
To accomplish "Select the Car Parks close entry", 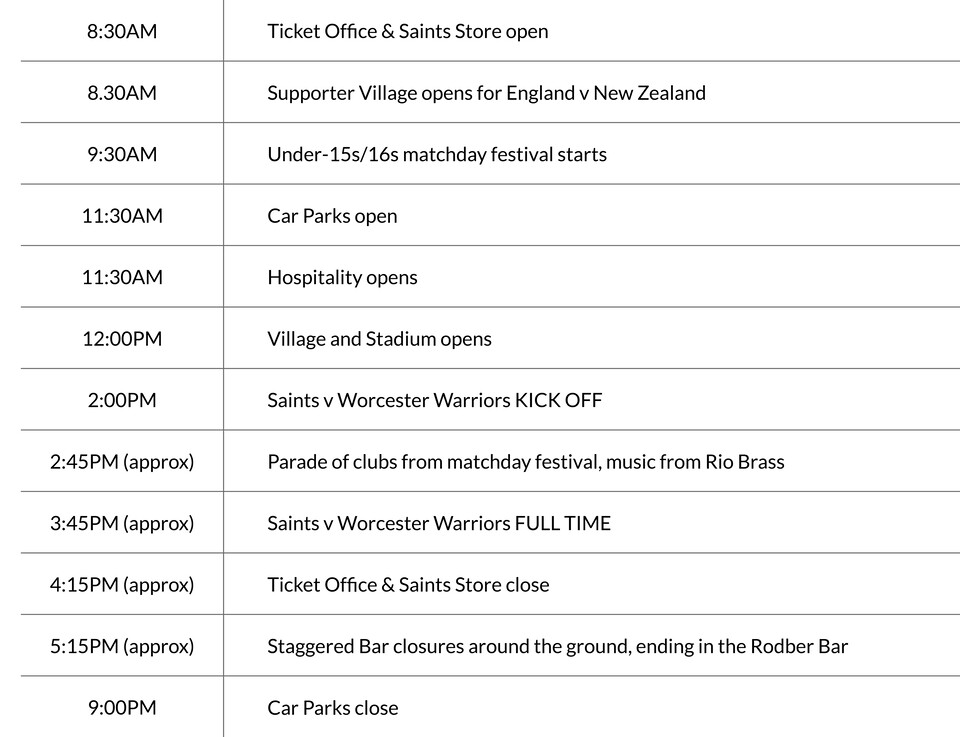I will (x=332, y=708).
